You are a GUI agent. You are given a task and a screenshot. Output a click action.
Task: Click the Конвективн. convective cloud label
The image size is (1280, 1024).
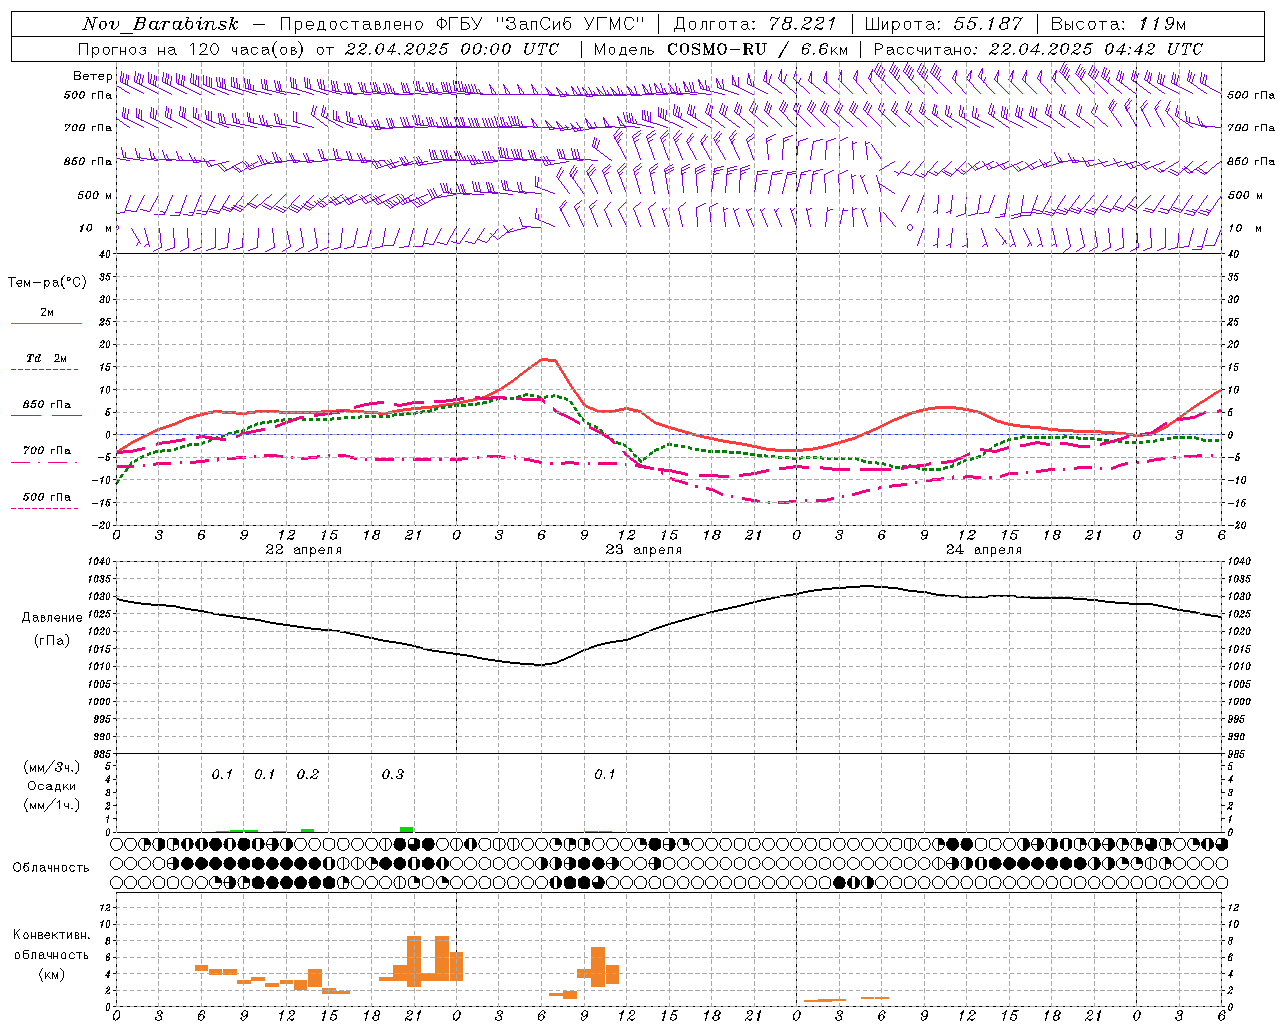[51, 935]
